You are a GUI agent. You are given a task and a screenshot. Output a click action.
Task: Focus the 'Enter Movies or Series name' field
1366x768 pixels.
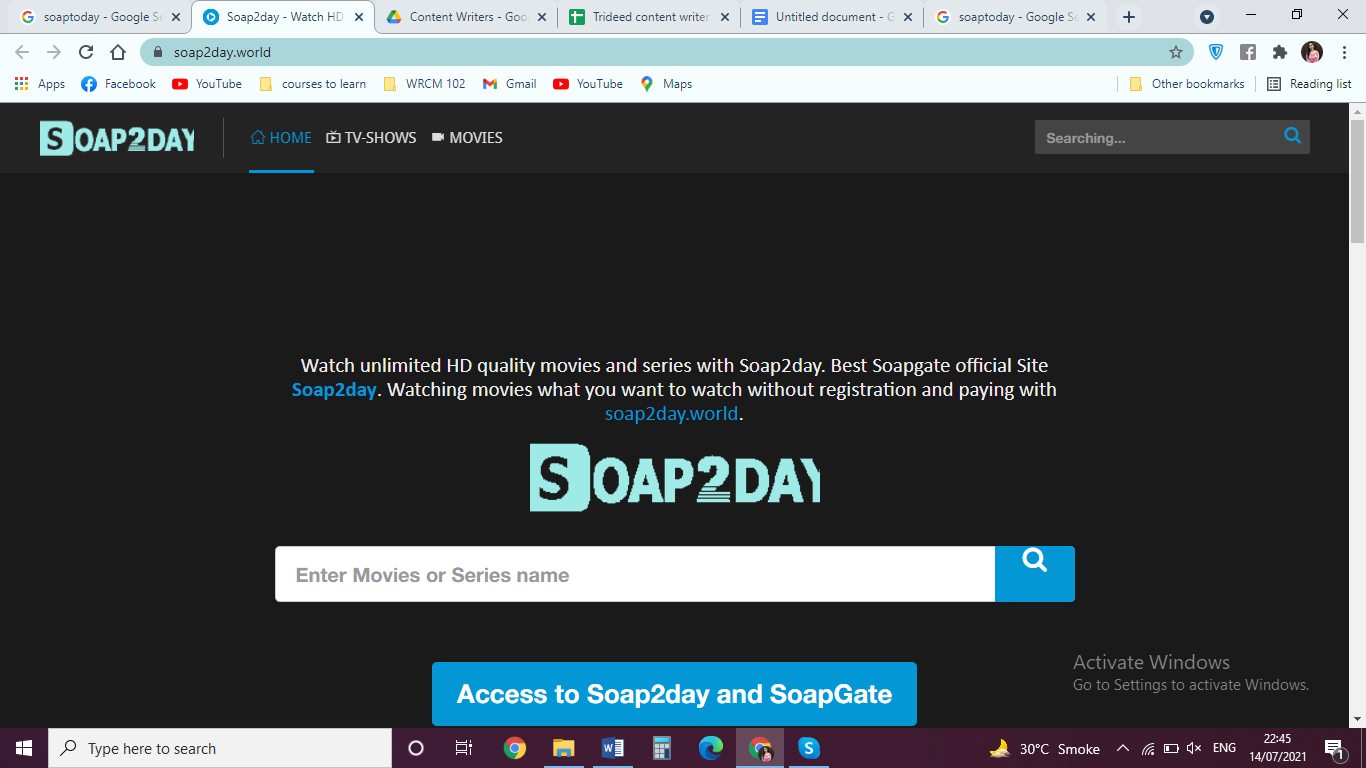tap(635, 574)
